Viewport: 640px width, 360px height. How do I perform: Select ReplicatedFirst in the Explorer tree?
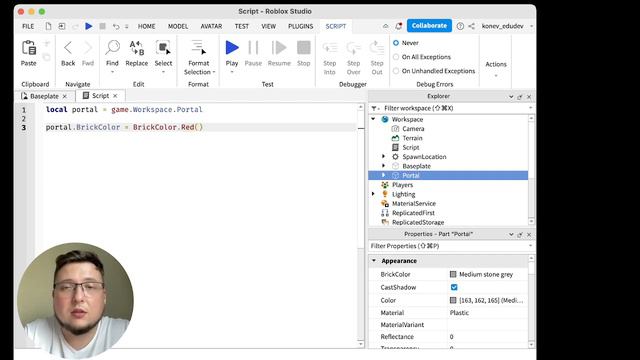(x=413, y=213)
